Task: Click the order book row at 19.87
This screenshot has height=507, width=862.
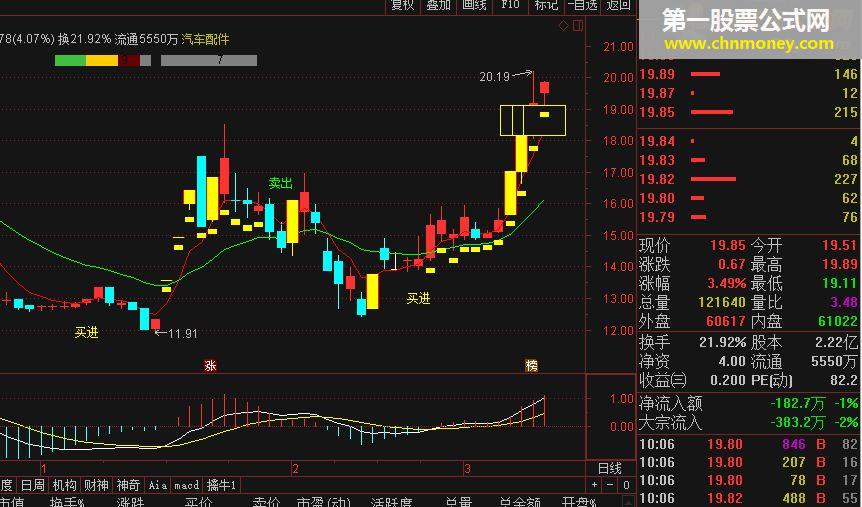Action: (749, 93)
